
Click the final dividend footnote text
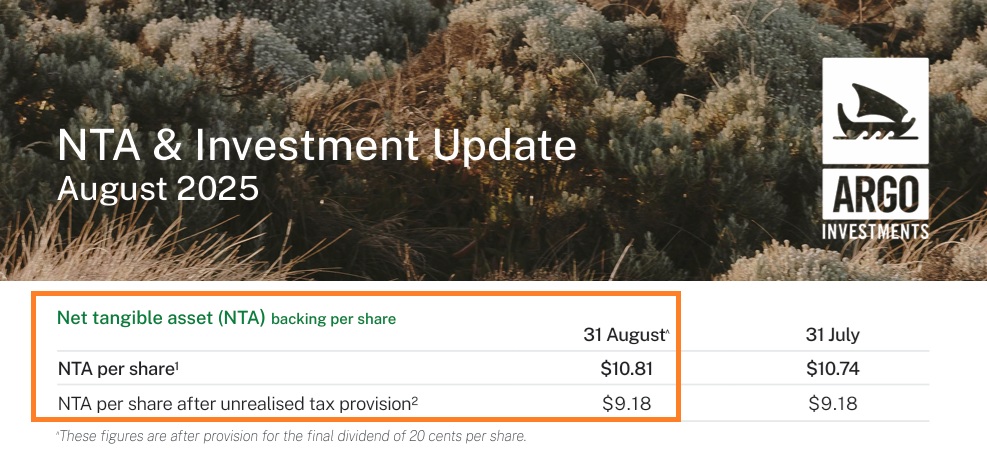coord(294,436)
